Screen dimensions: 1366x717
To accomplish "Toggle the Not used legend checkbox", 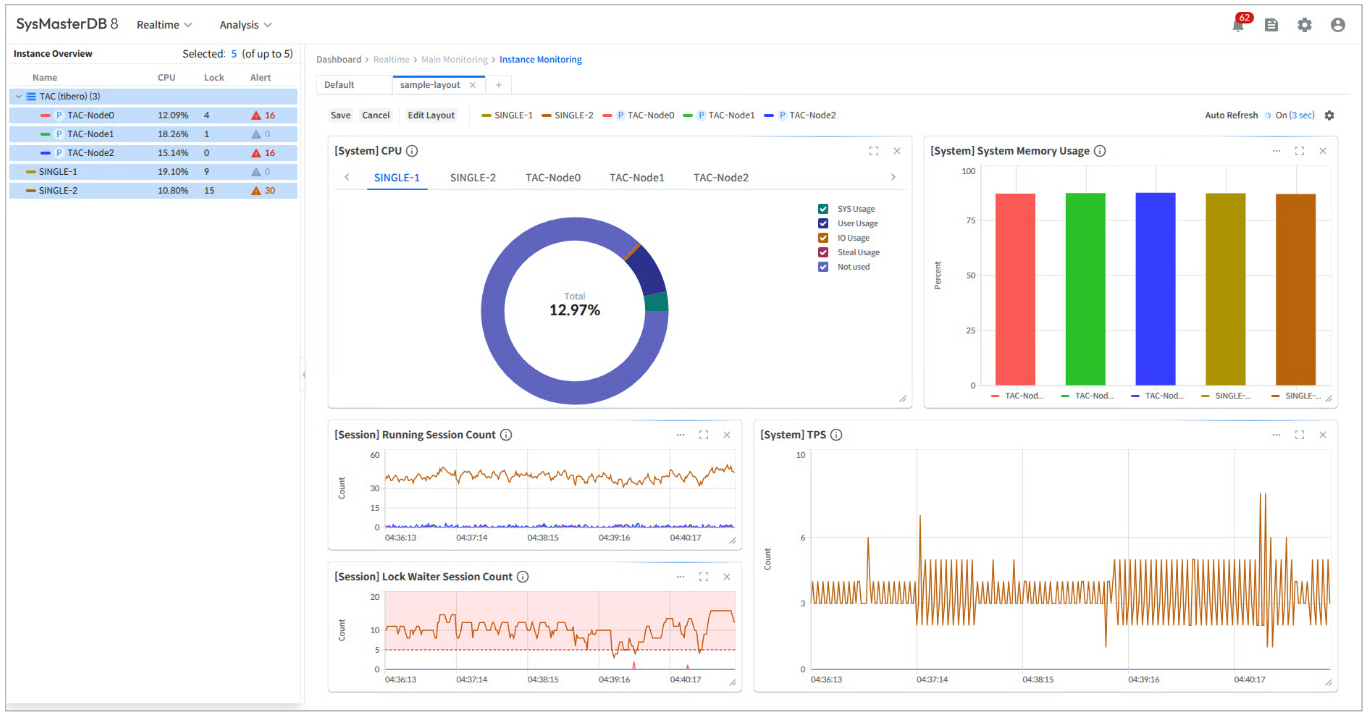I will click(823, 267).
